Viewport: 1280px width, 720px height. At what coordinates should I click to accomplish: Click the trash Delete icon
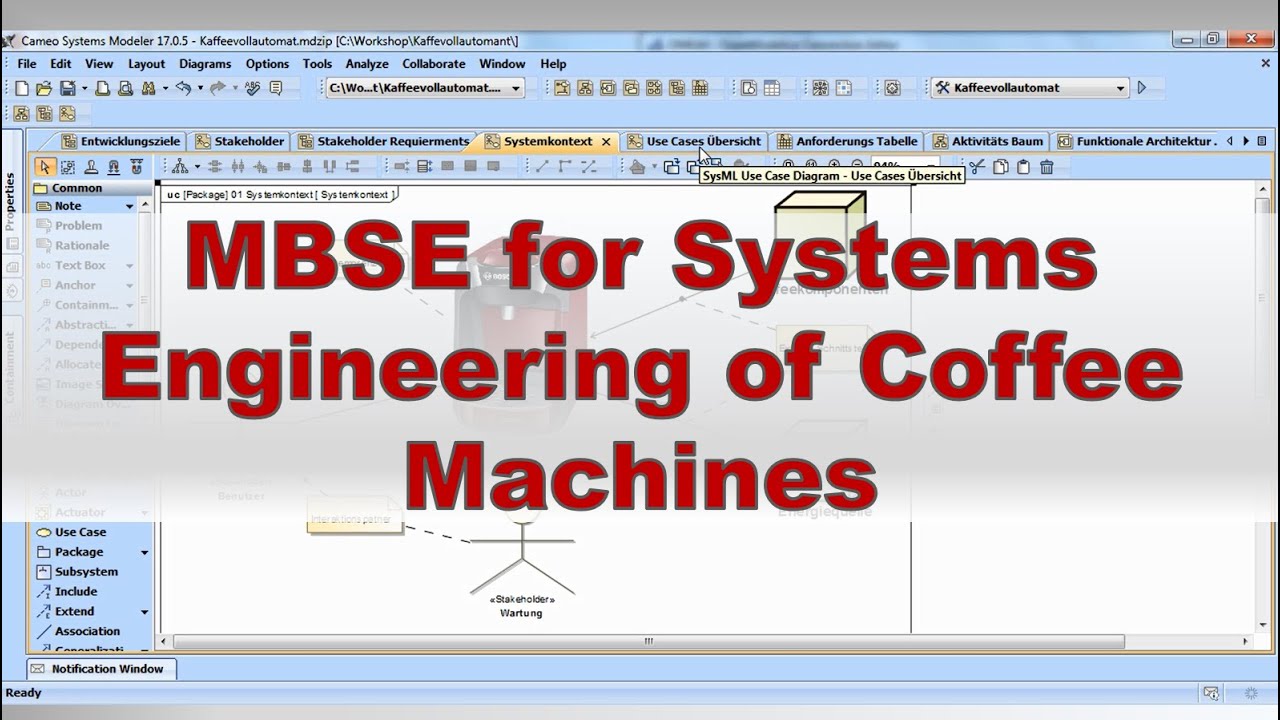tap(1047, 167)
